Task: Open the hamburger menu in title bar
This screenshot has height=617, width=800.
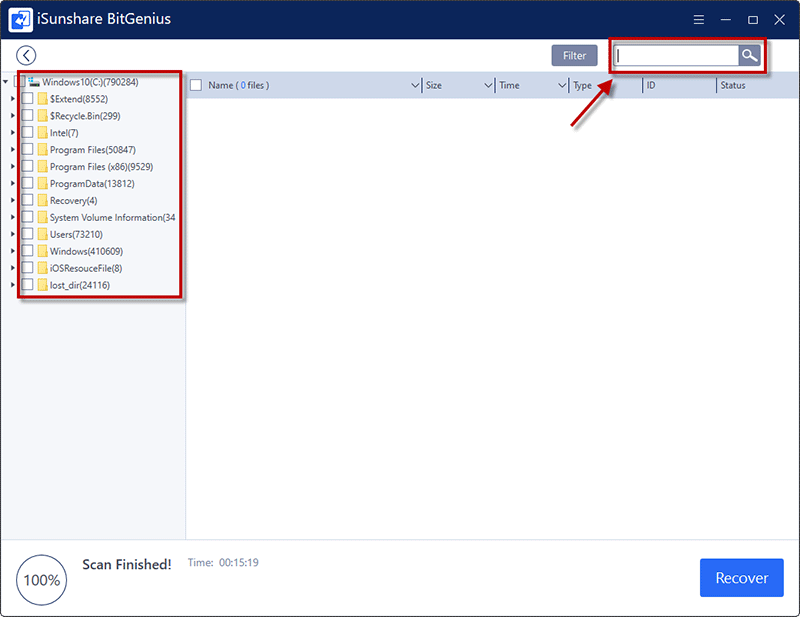Action: click(x=698, y=19)
